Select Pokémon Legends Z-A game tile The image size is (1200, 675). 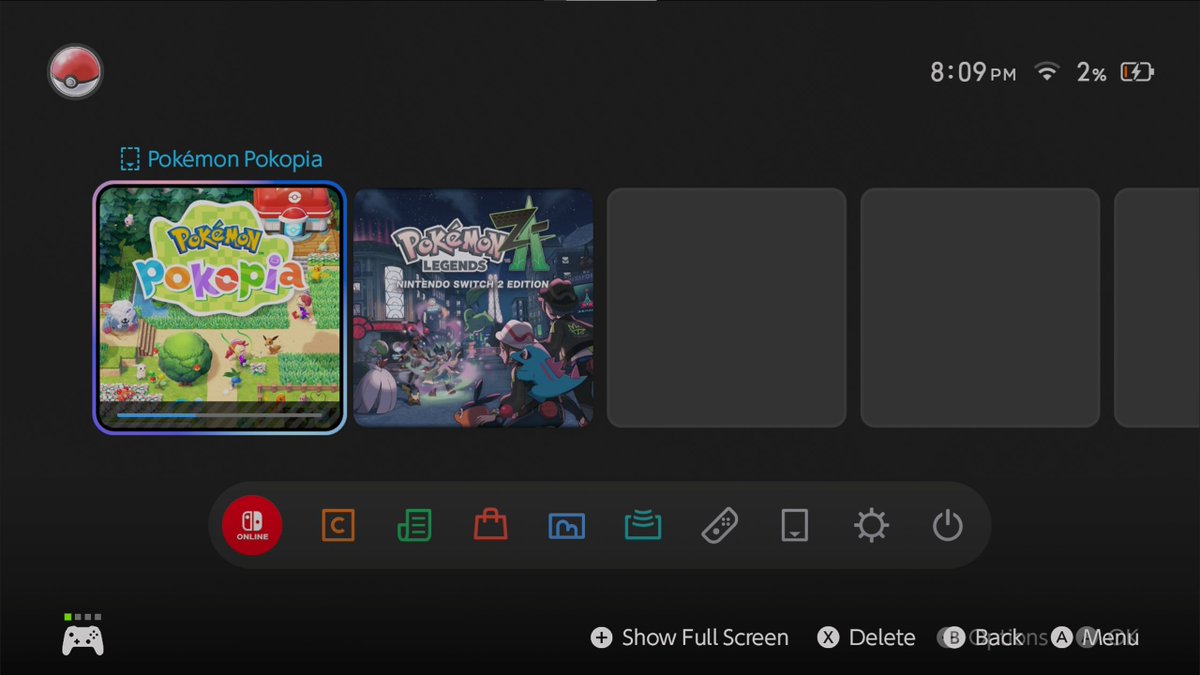(473, 307)
